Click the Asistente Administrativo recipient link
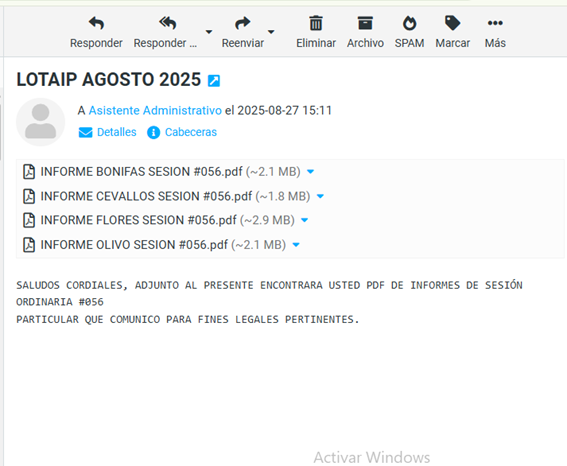 155,110
